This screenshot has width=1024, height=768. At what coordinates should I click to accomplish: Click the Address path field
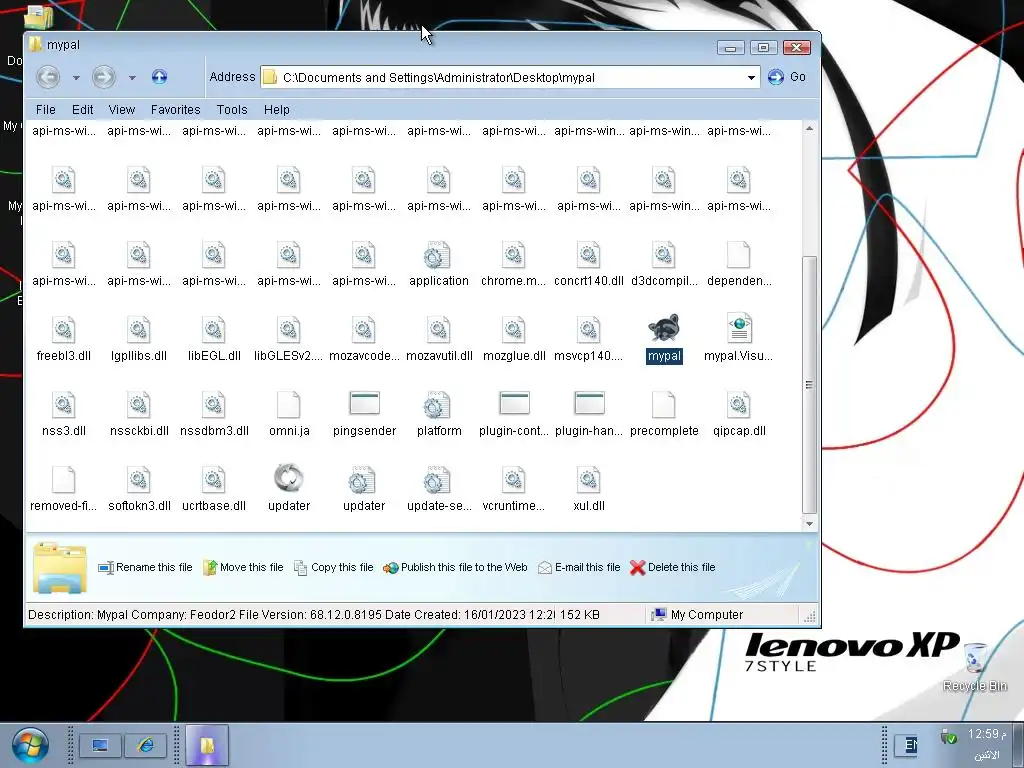(509, 78)
